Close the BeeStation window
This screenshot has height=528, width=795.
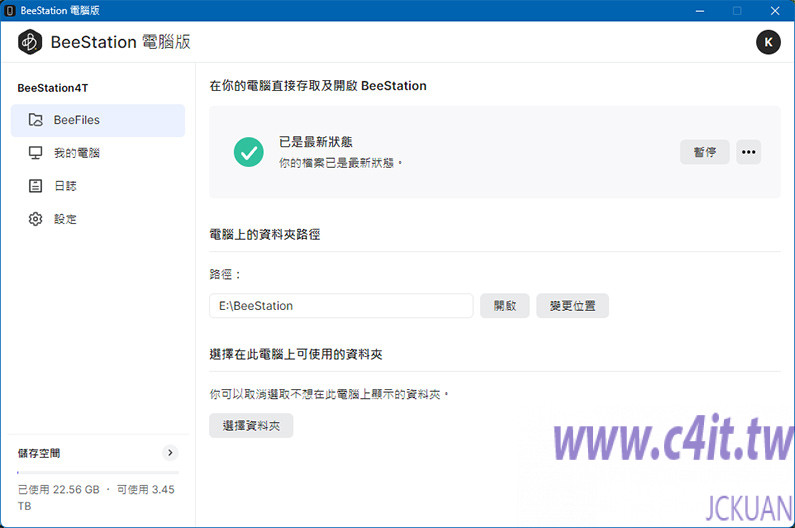coord(775,11)
